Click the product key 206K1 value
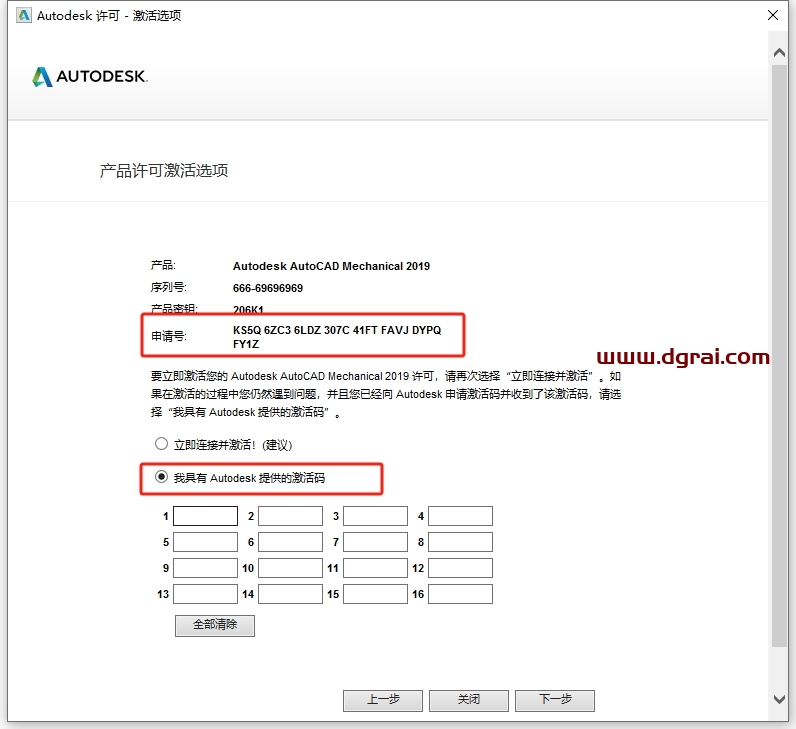This screenshot has height=729, width=796. click(248, 309)
